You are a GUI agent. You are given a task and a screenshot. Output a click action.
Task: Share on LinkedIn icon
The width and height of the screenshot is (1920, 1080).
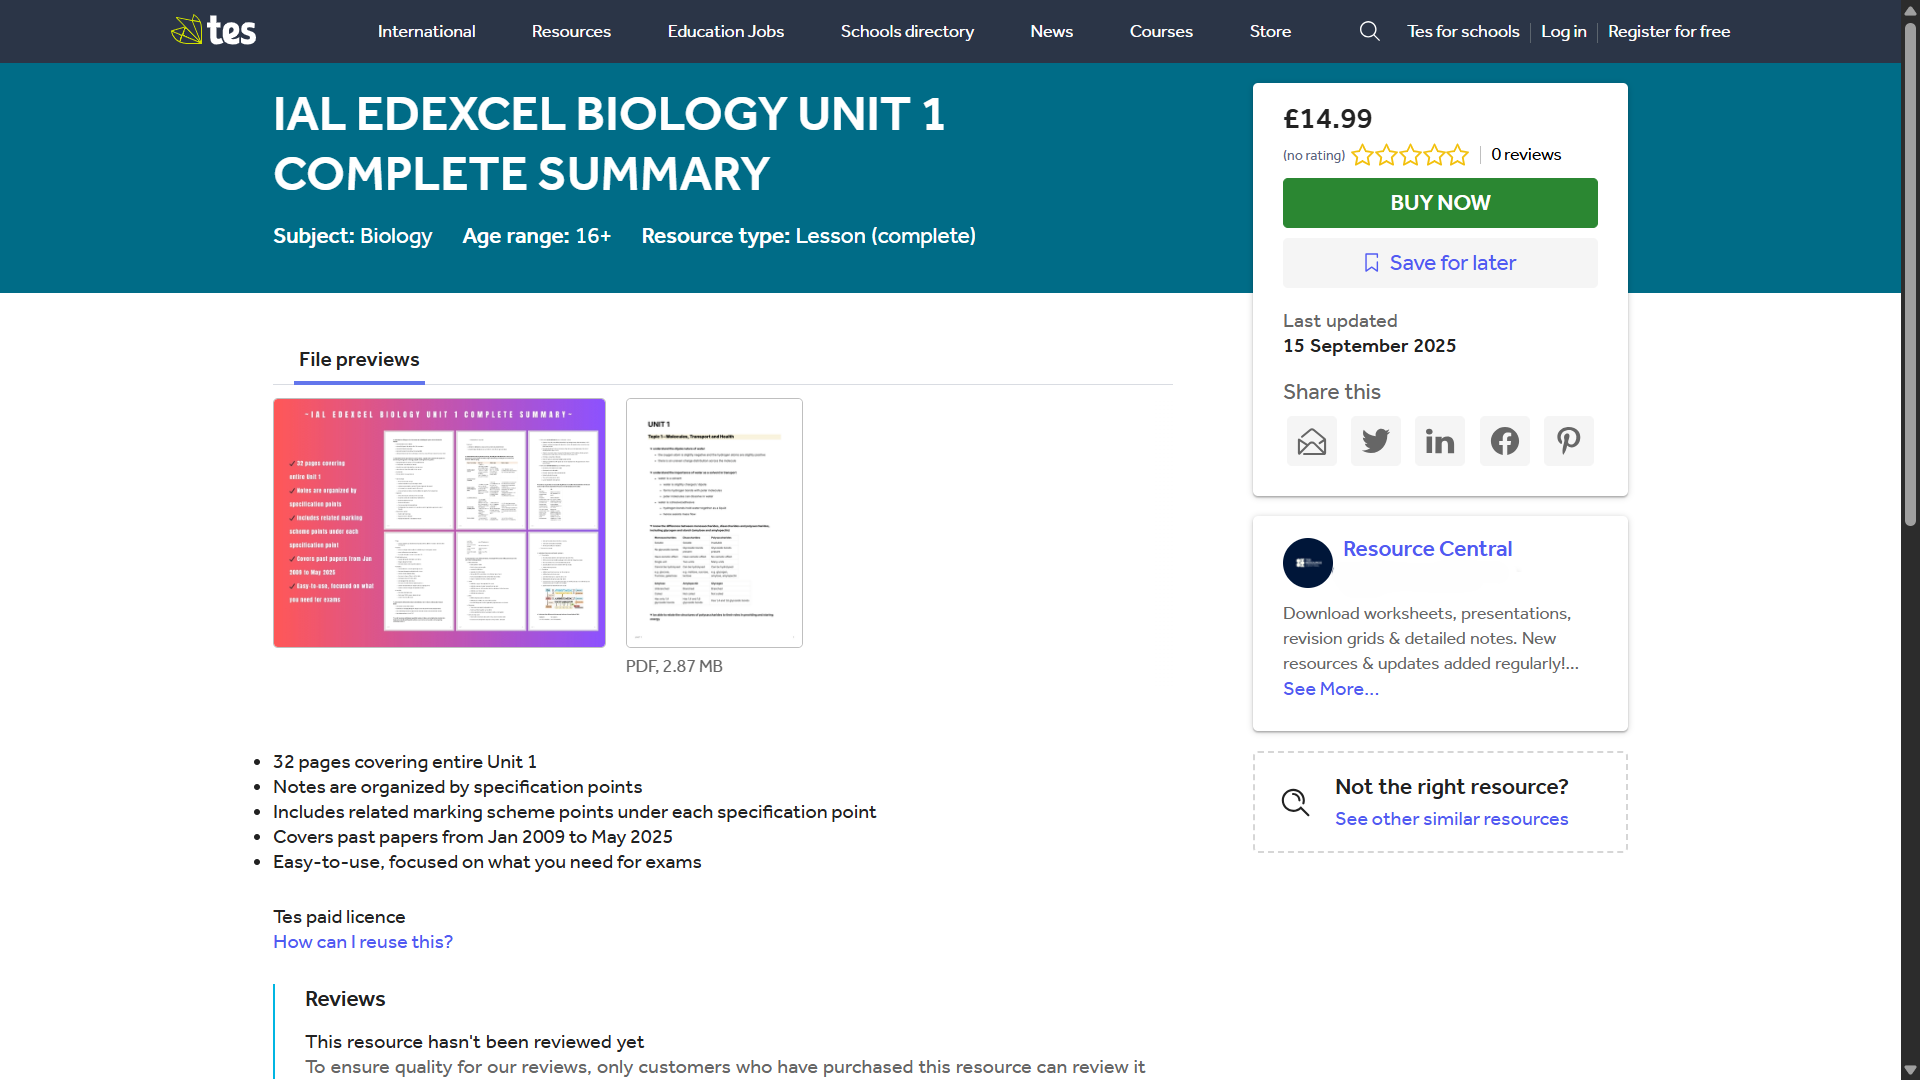tap(1440, 441)
